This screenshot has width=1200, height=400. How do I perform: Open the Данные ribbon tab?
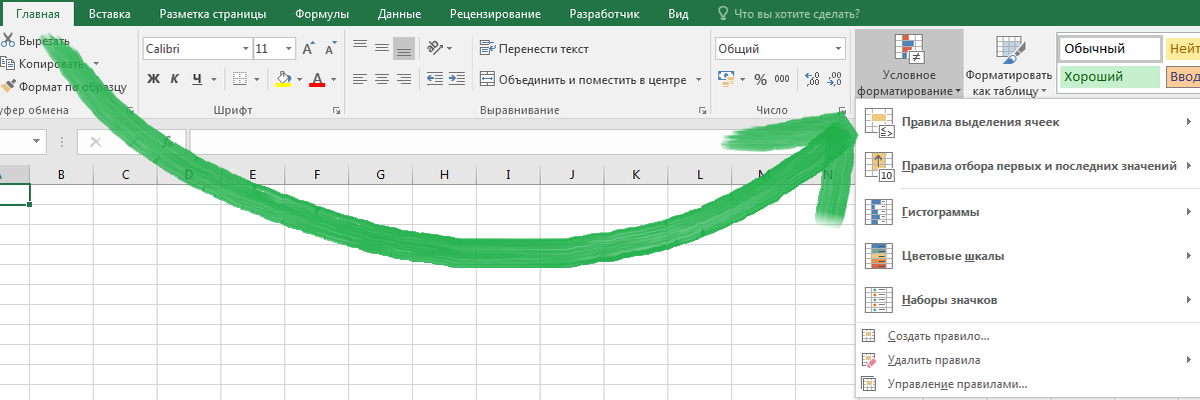(x=400, y=14)
